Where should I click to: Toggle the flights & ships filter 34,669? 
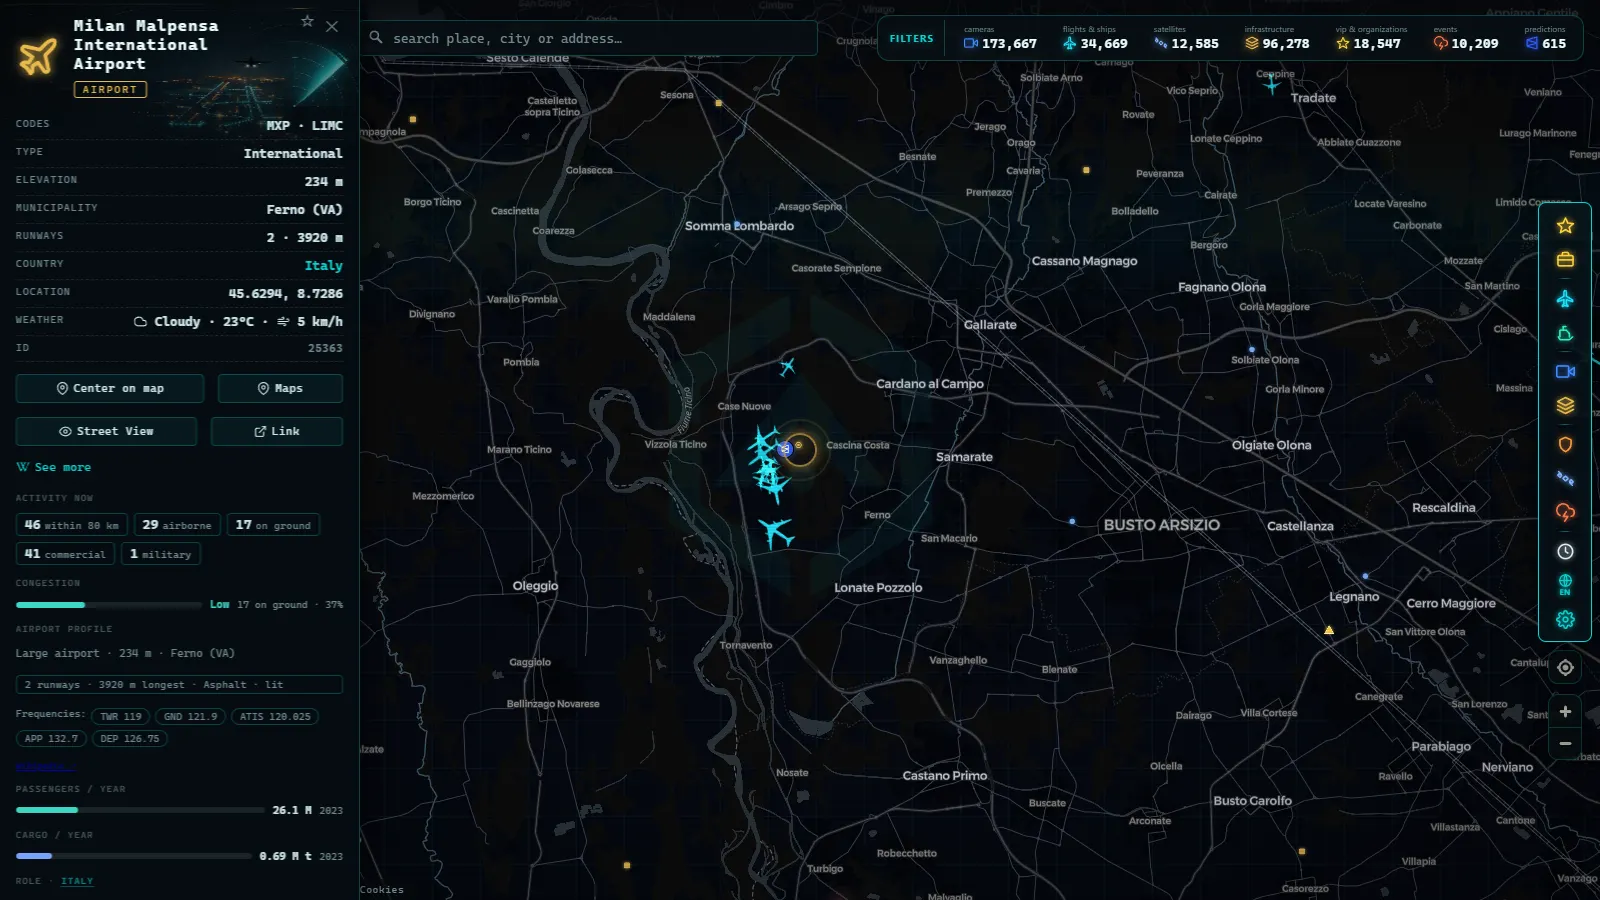coord(1095,39)
